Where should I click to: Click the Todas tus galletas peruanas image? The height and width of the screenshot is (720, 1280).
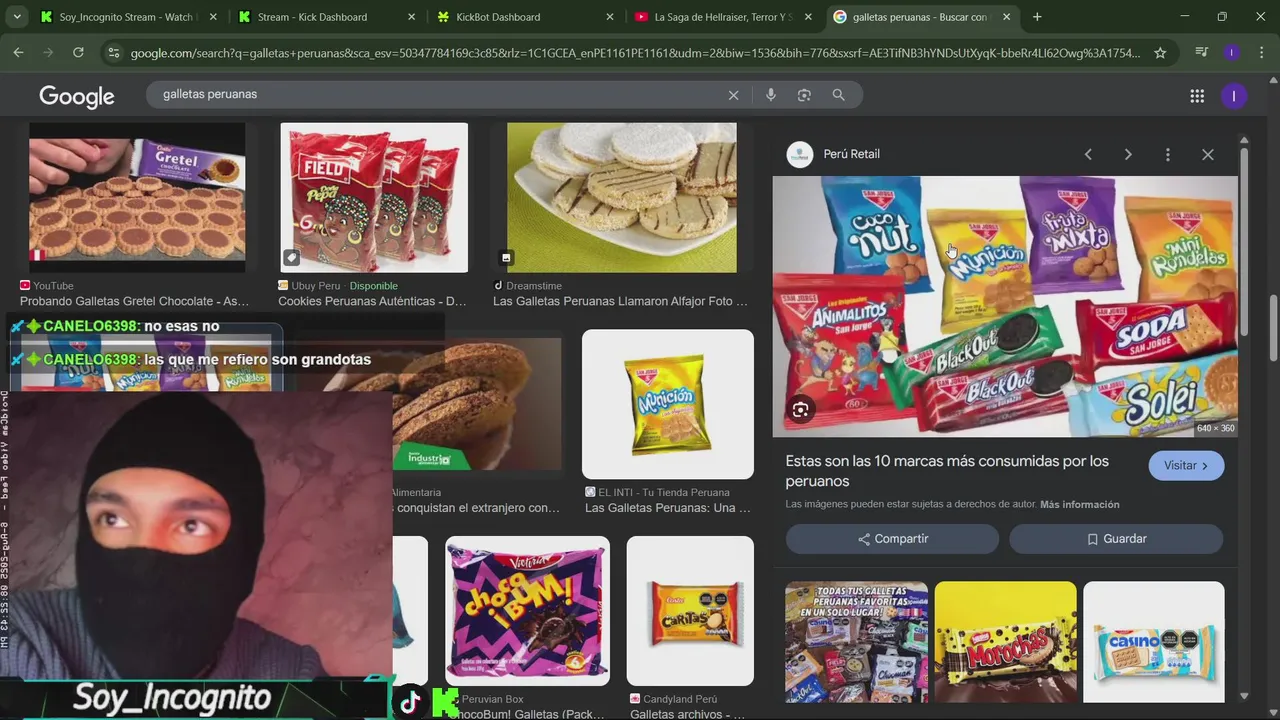point(856,642)
